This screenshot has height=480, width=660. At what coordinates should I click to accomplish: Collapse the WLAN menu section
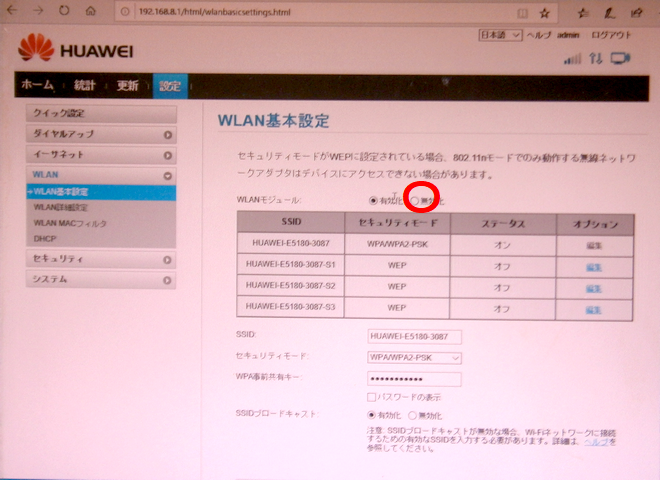click(x=101, y=175)
